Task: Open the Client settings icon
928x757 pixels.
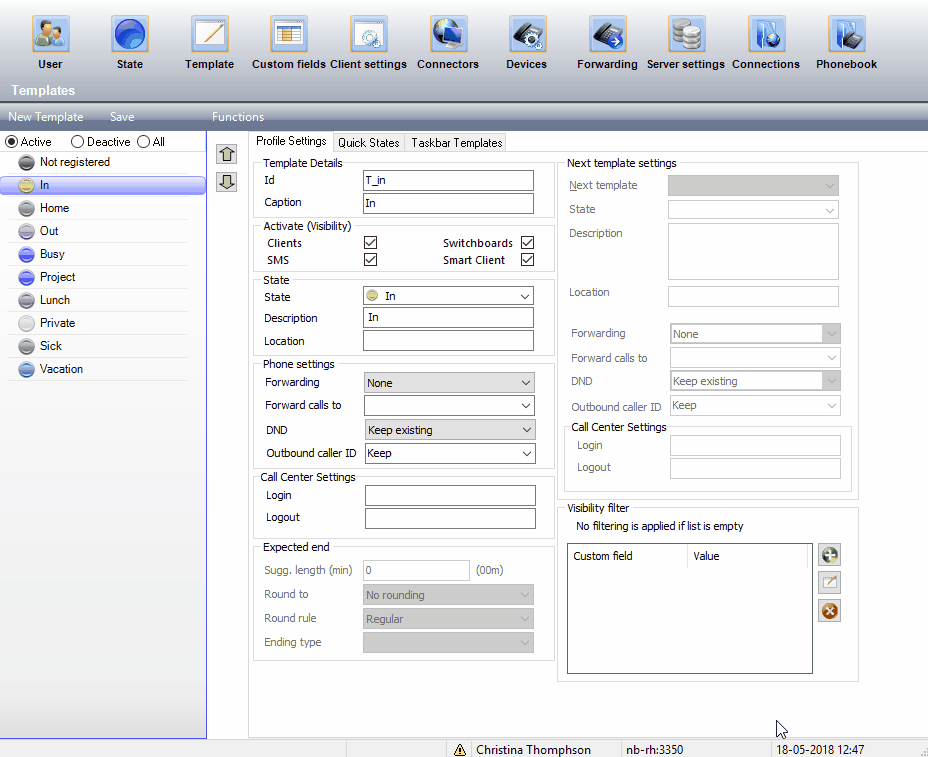Action: pos(368,34)
